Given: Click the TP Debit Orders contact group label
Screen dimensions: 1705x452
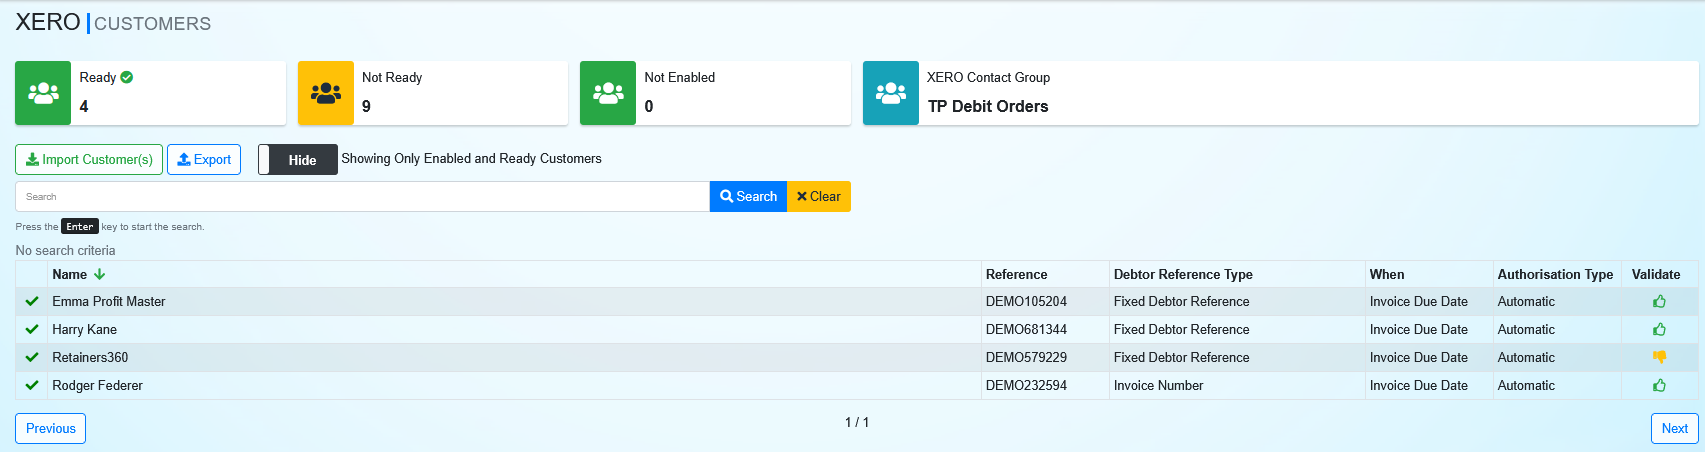Looking at the screenshot, I should pyautogui.click(x=988, y=106).
